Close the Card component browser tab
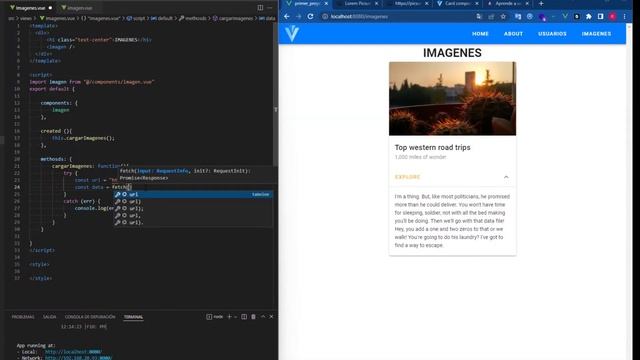Image resolution: width=640 pixels, height=360 pixels. [x=477, y=4]
